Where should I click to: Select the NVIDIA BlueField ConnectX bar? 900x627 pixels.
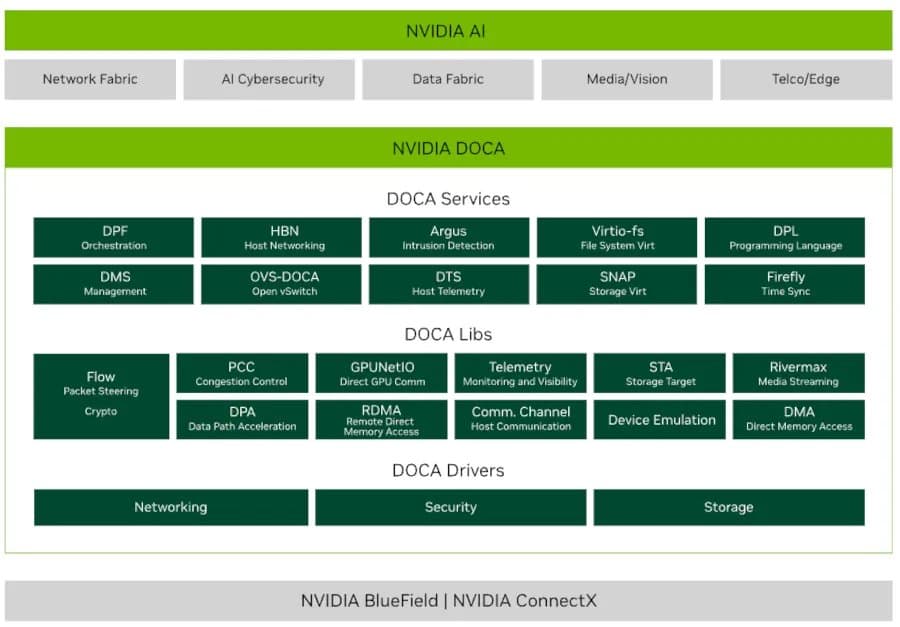[449, 601]
